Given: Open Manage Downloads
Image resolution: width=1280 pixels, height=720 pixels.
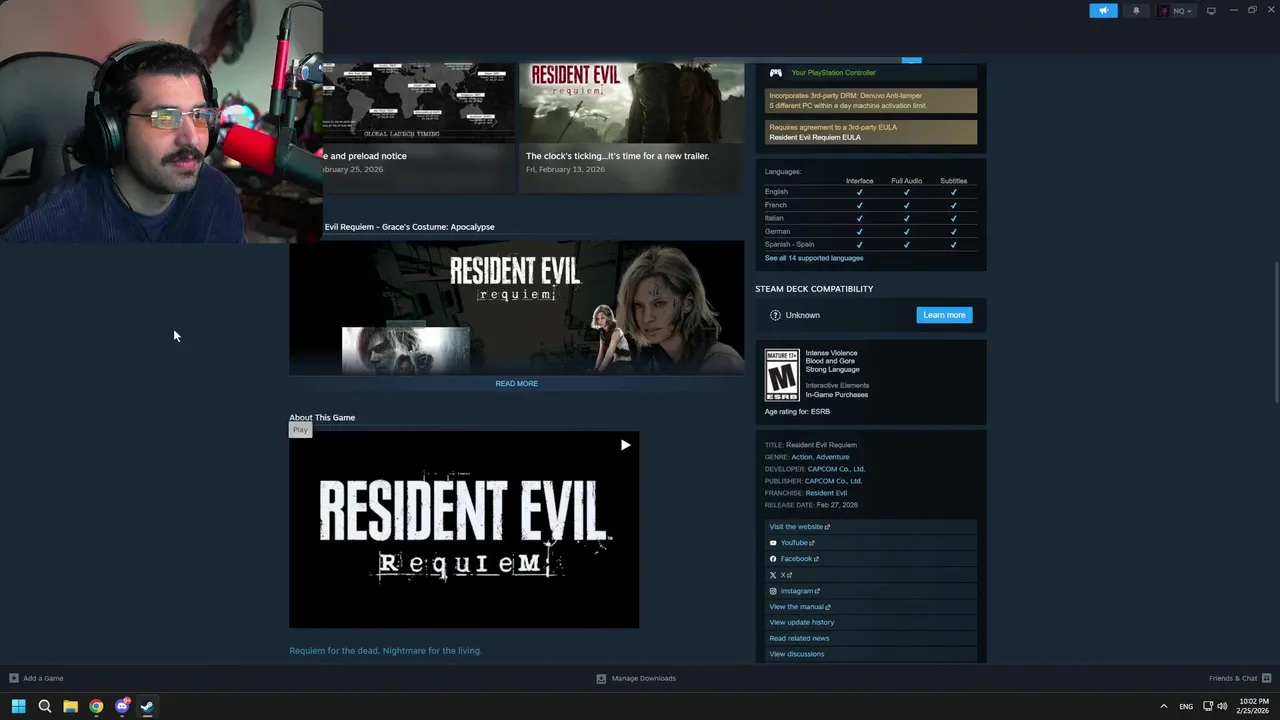Looking at the screenshot, I should (636, 678).
